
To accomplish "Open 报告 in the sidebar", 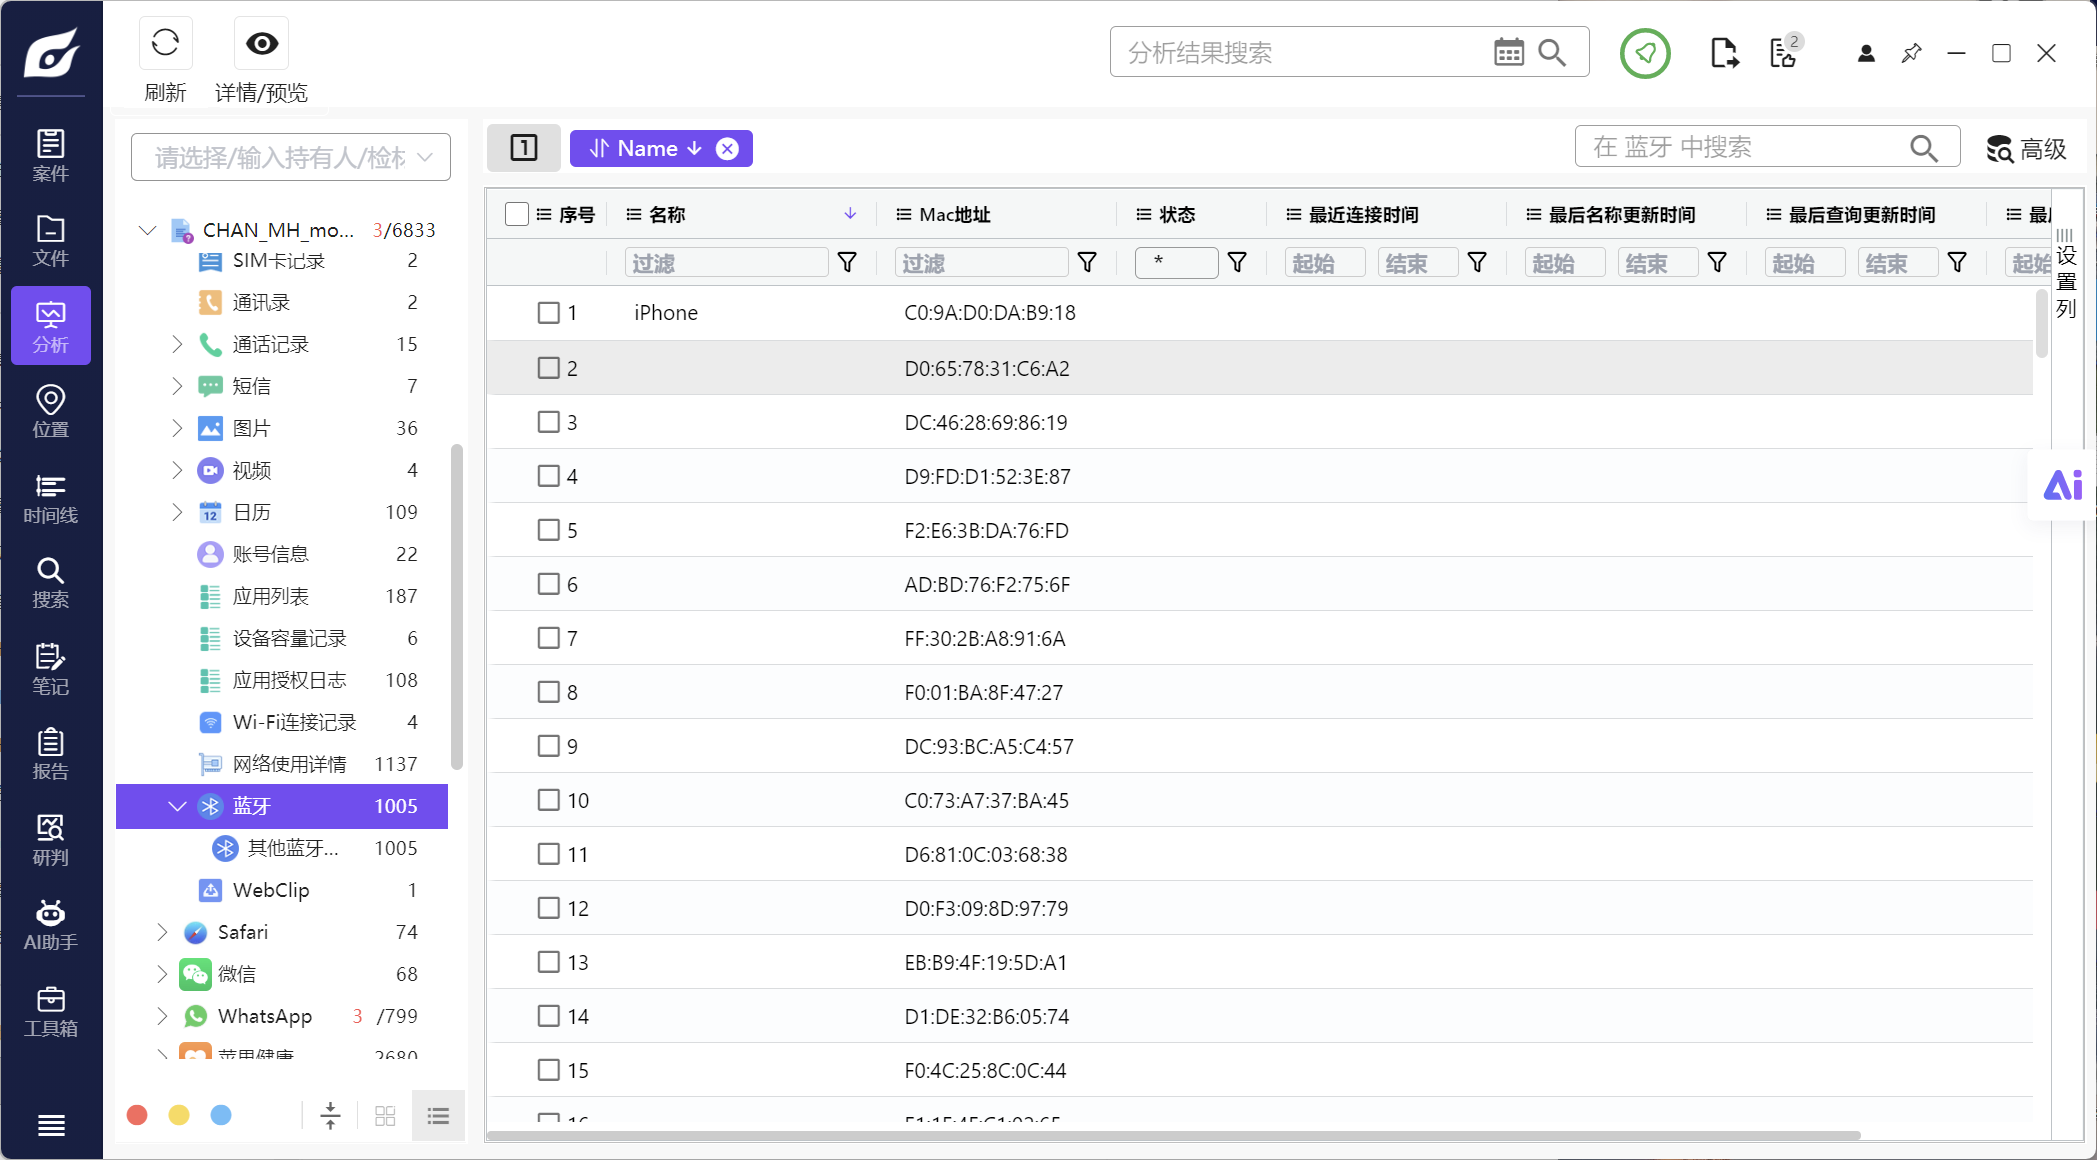I will [x=51, y=754].
